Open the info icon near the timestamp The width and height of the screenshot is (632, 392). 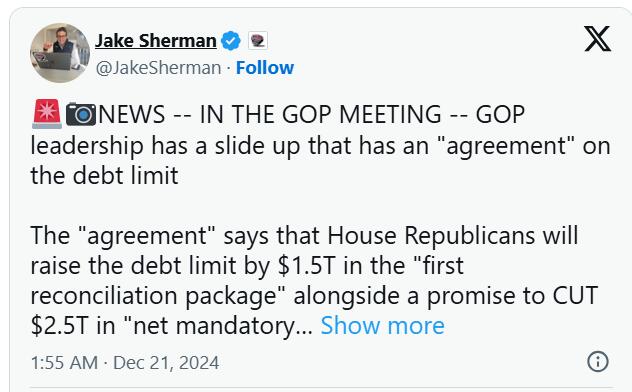(x=598, y=361)
